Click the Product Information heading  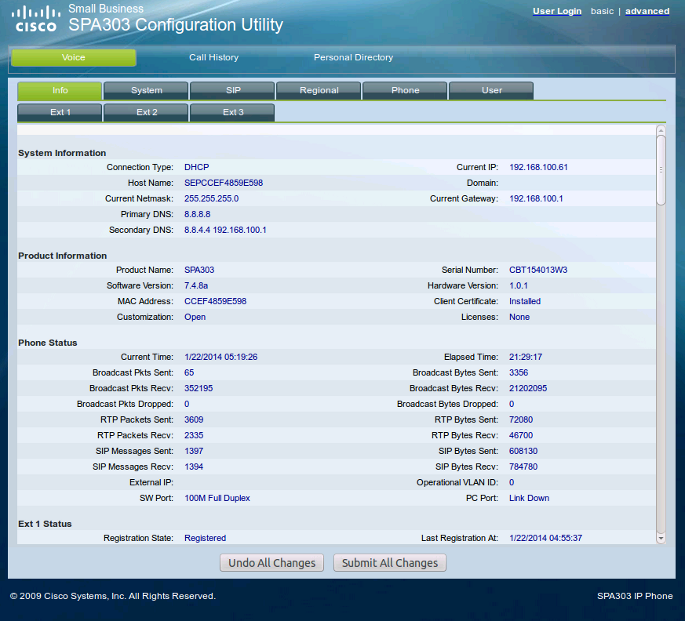pyautogui.click(x=62, y=256)
